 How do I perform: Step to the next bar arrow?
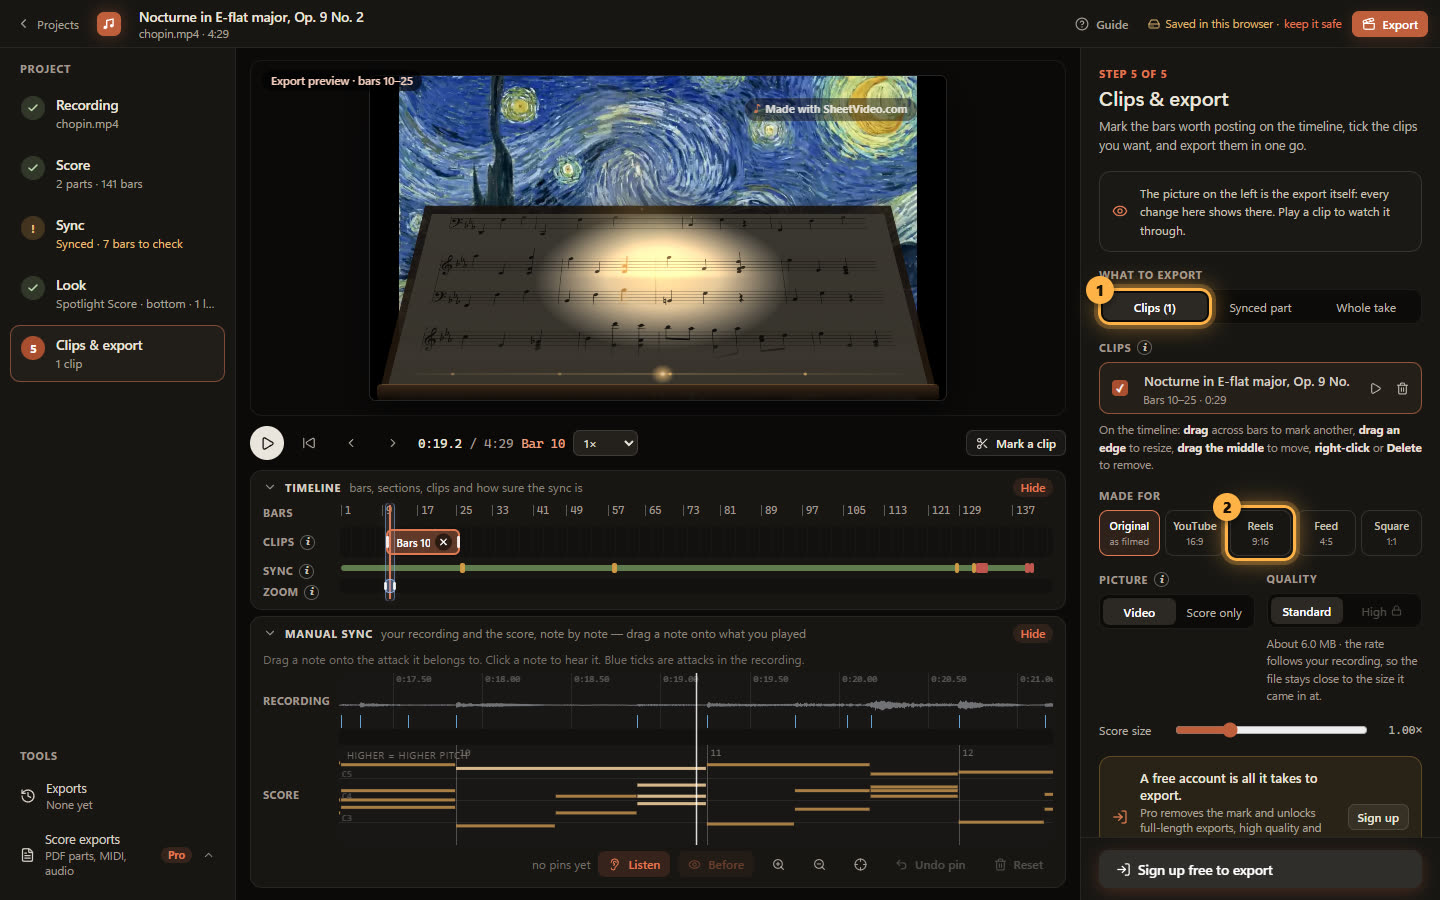[x=393, y=443]
